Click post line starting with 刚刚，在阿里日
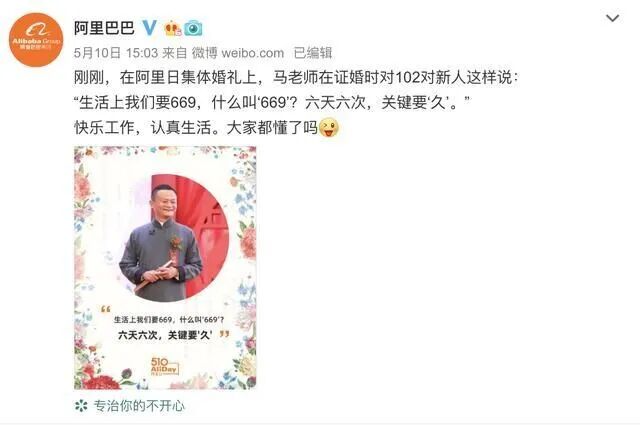This screenshot has width=640, height=425. 296,77
